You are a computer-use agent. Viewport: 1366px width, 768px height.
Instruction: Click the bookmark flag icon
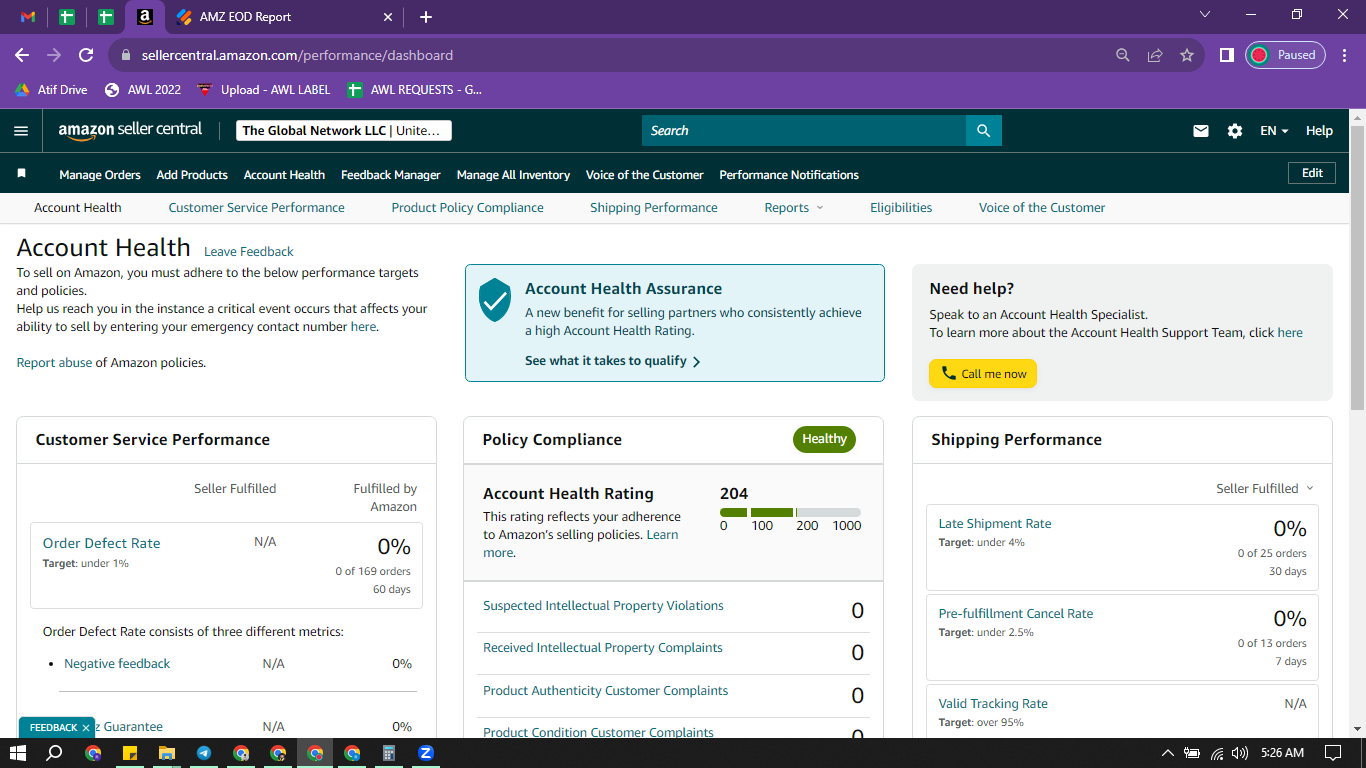21,174
